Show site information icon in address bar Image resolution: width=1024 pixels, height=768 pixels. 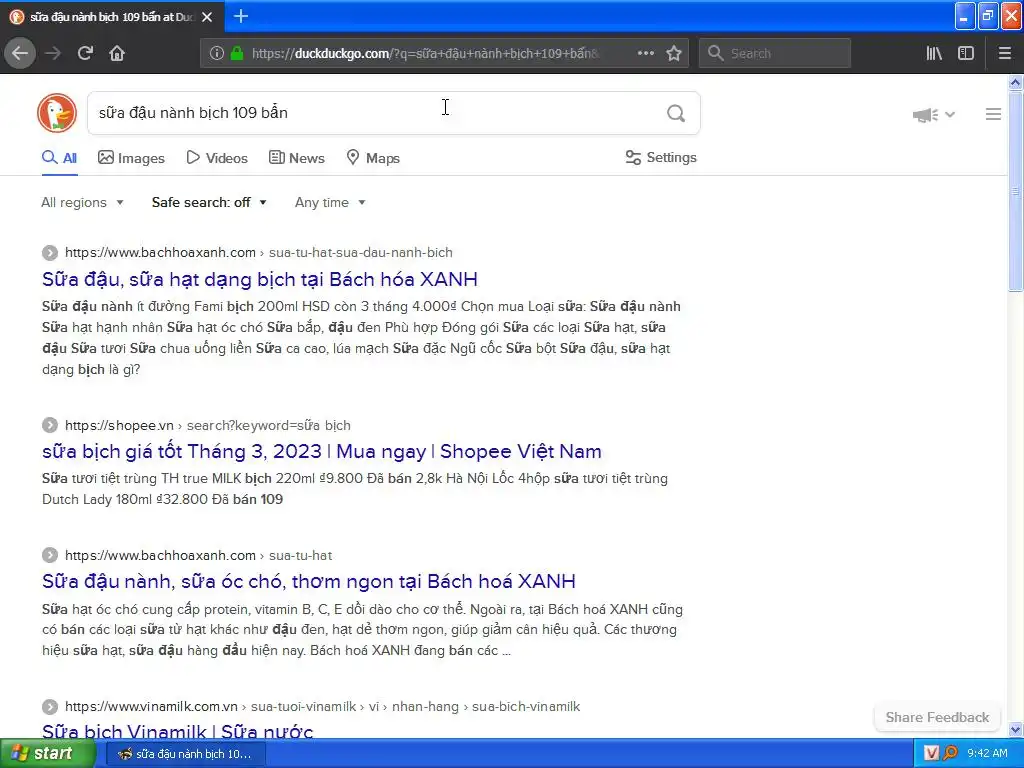tap(216, 53)
